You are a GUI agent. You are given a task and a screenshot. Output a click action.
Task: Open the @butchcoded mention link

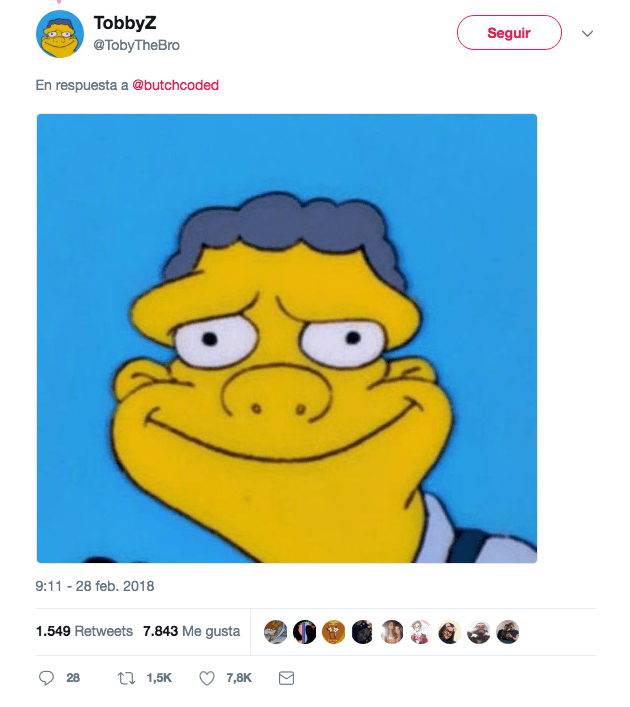175,85
